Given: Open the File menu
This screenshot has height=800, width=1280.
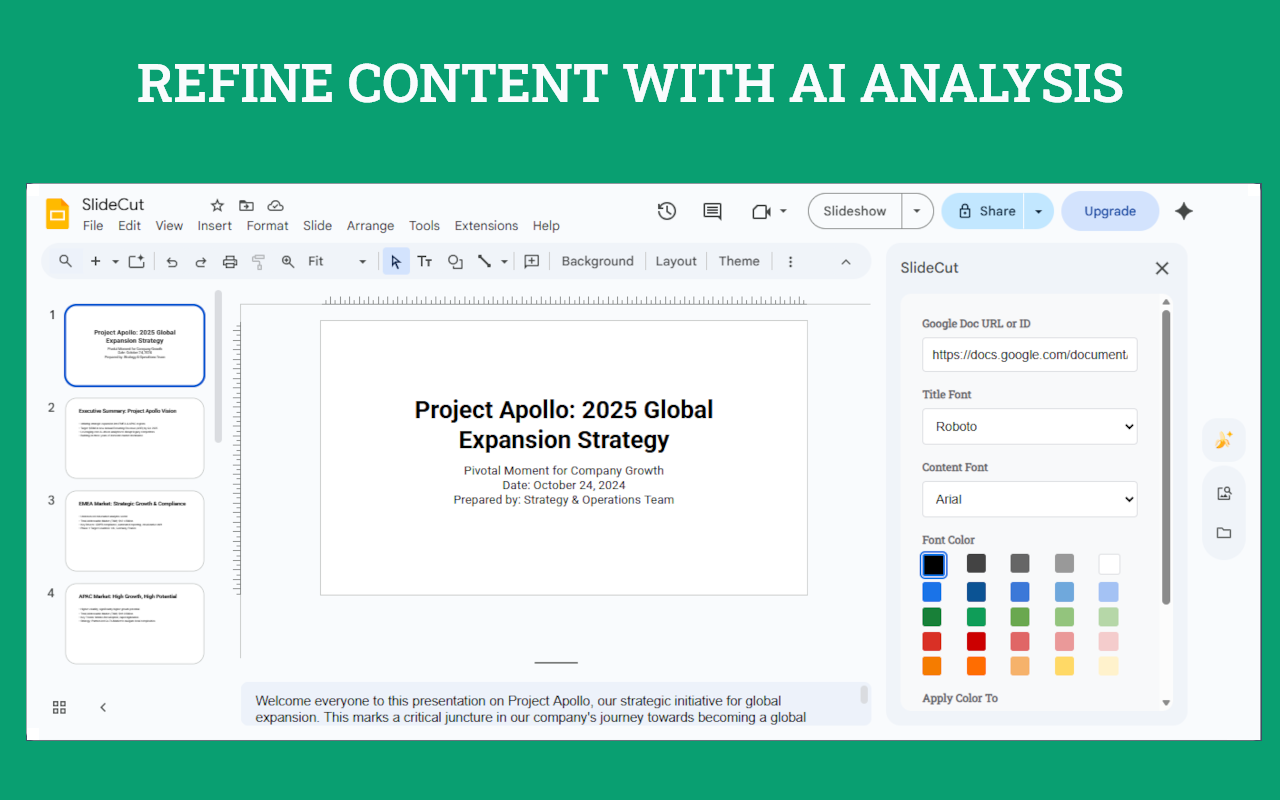Looking at the screenshot, I should pos(93,226).
